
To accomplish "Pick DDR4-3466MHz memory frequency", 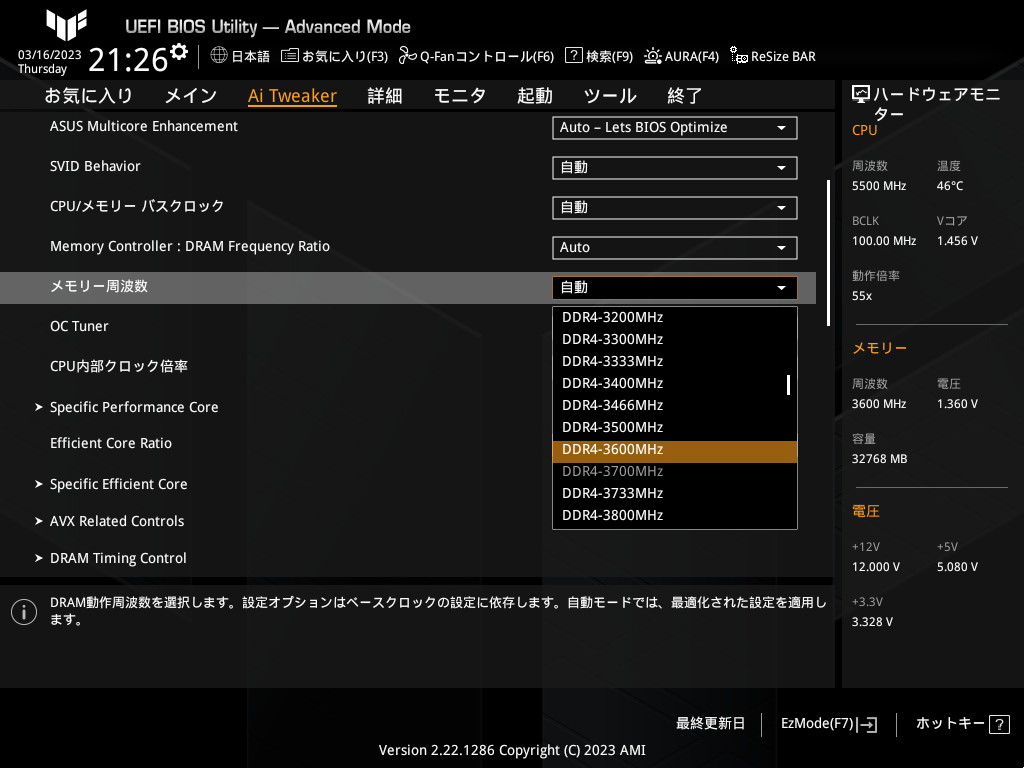I will point(675,406).
